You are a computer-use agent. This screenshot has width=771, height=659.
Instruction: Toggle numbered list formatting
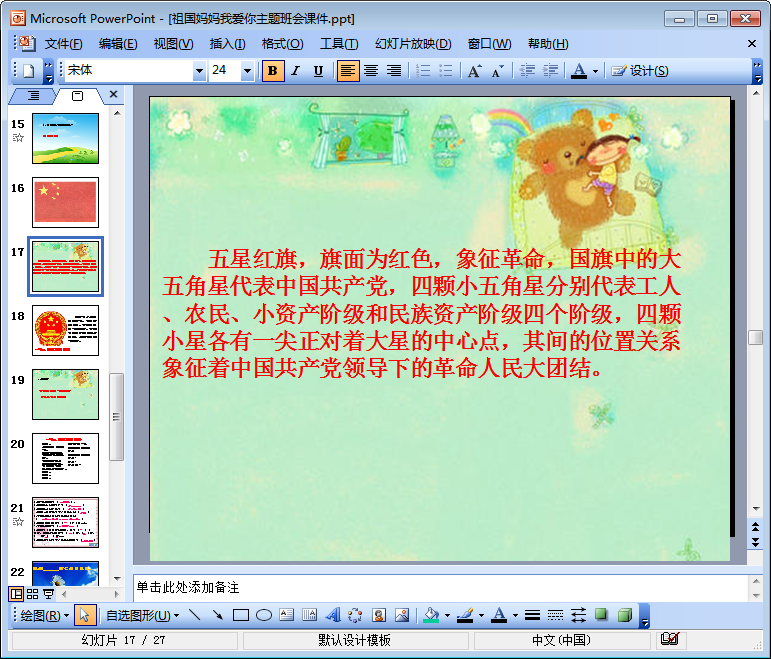[423, 71]
